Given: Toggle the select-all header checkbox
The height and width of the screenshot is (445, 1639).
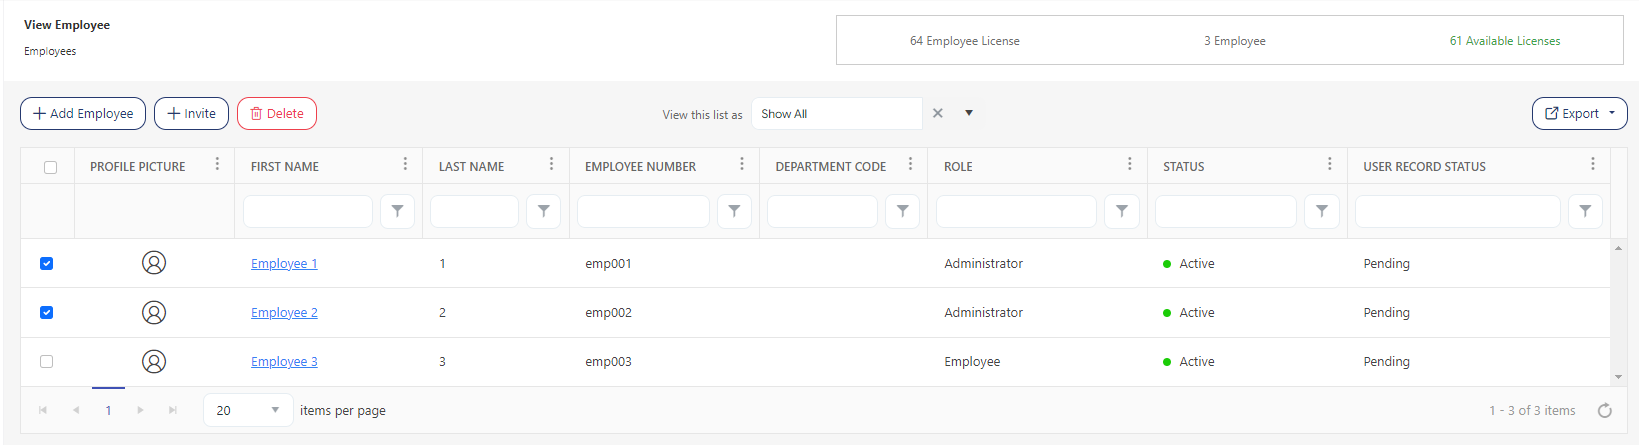Looking at the screenshot, I should coord(51,167).
